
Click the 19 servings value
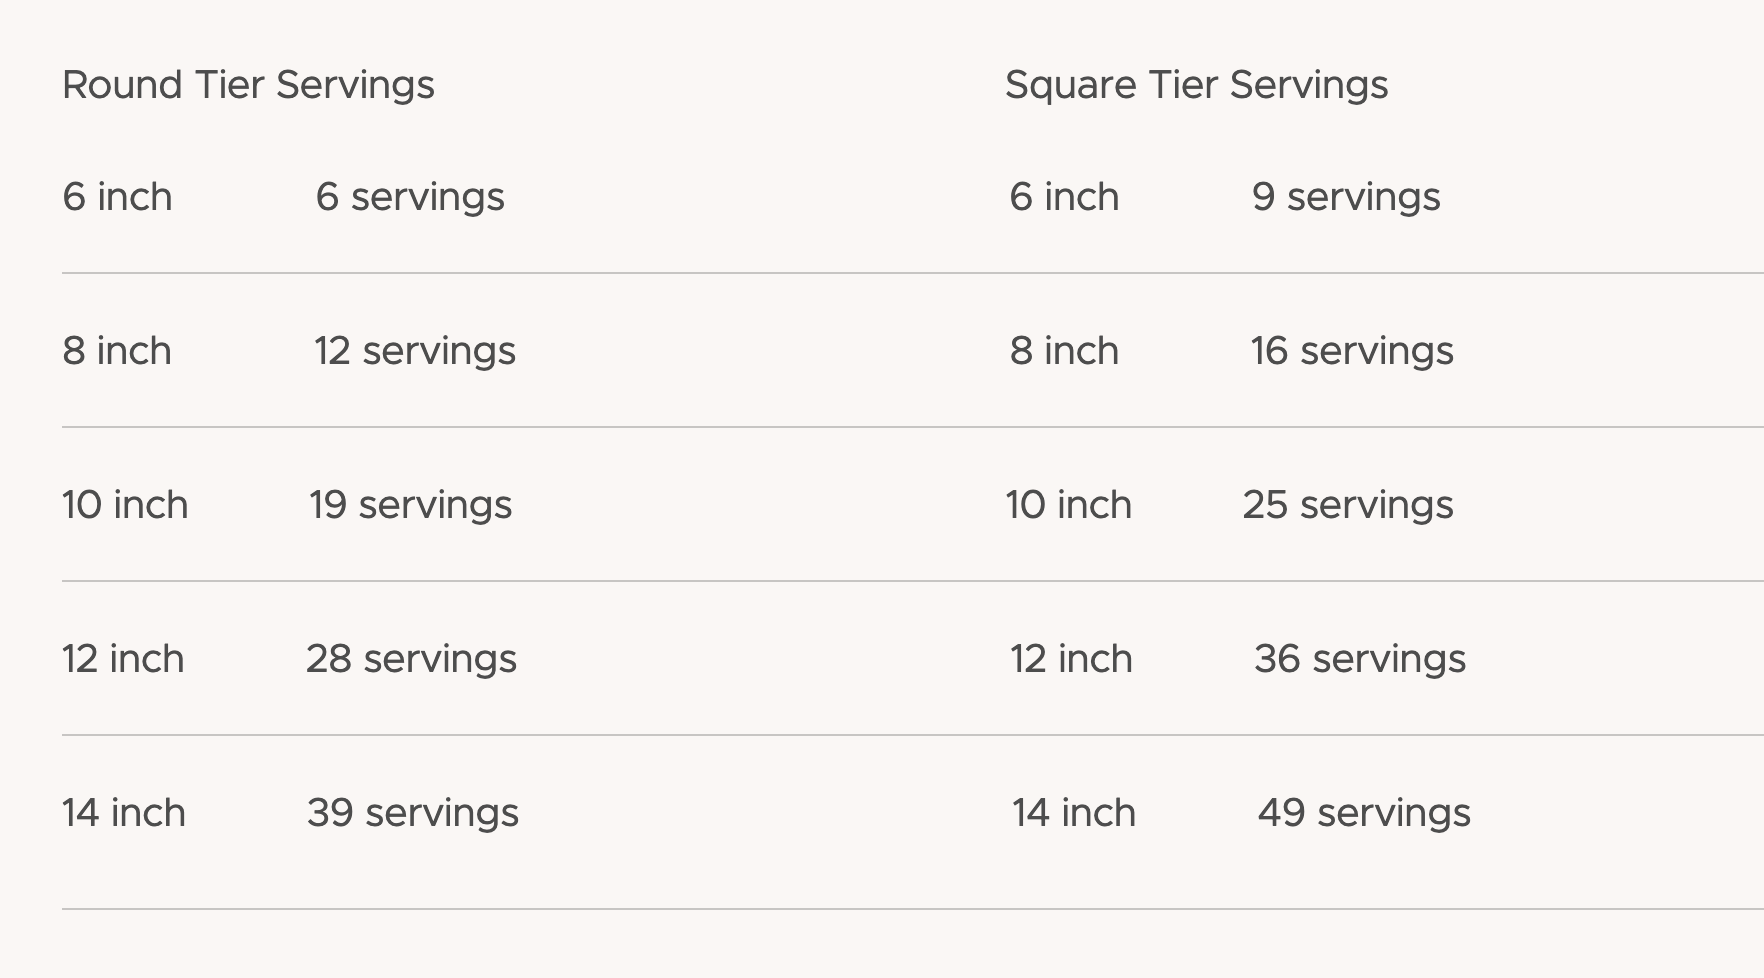tap(410, 505)
